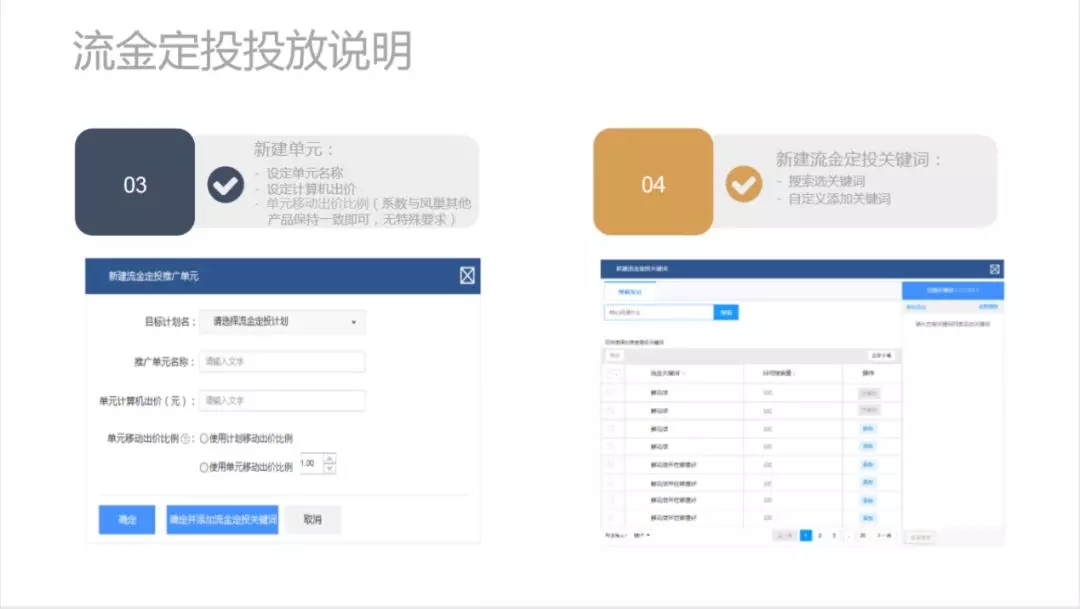Click the 搜索 search button in keyword dialog
The width and height of the screenshot is (1080, 609).
(726, 312)
